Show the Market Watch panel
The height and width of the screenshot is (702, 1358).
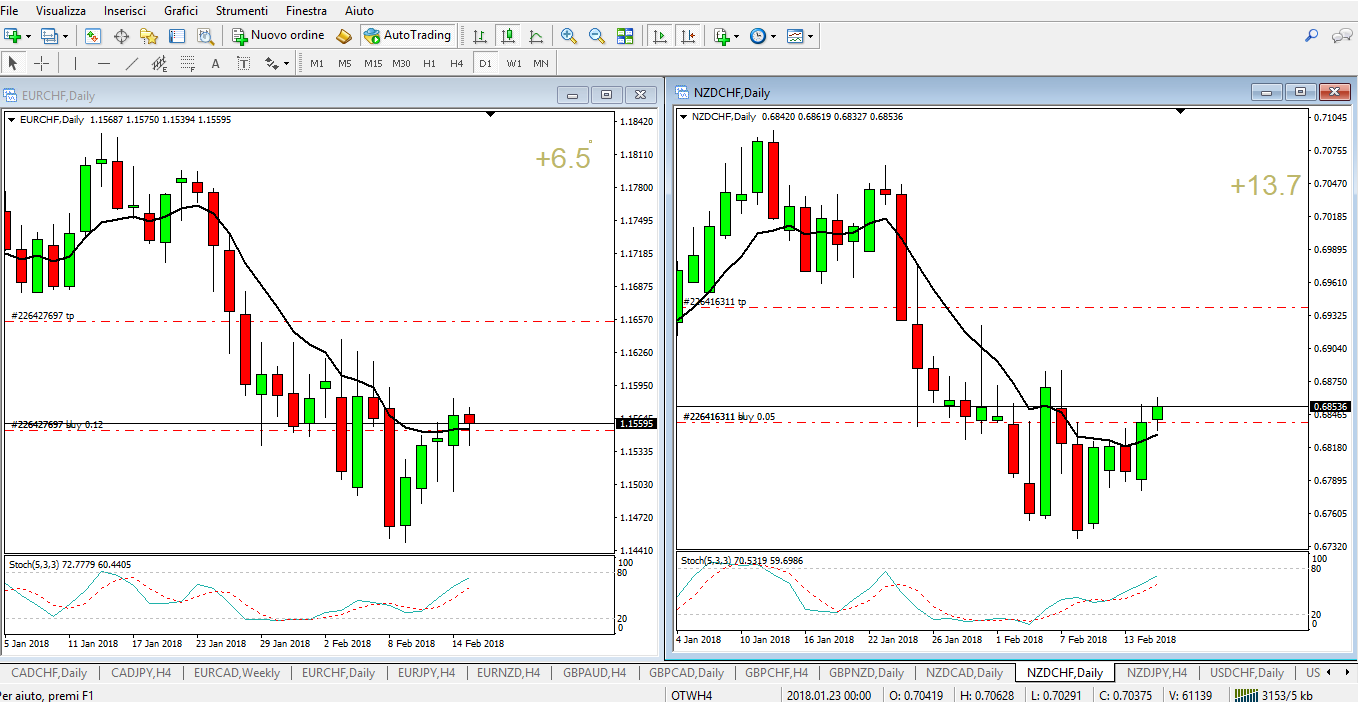pos(93,36)
